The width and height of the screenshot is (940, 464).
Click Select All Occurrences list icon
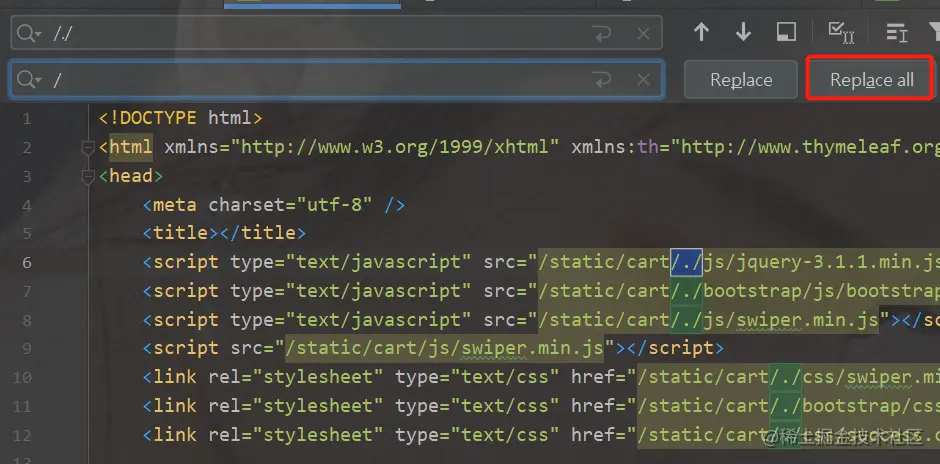click(x=896, y=32)
